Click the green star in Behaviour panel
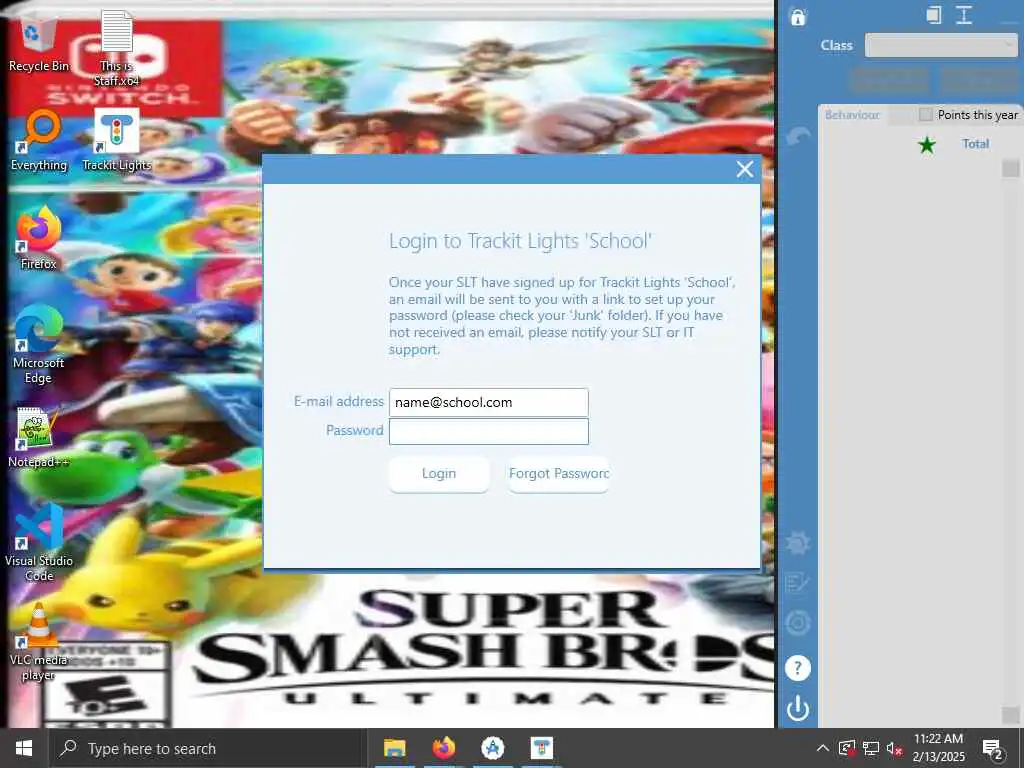Viewport: 1024px width, 768px height. [927, 144]
